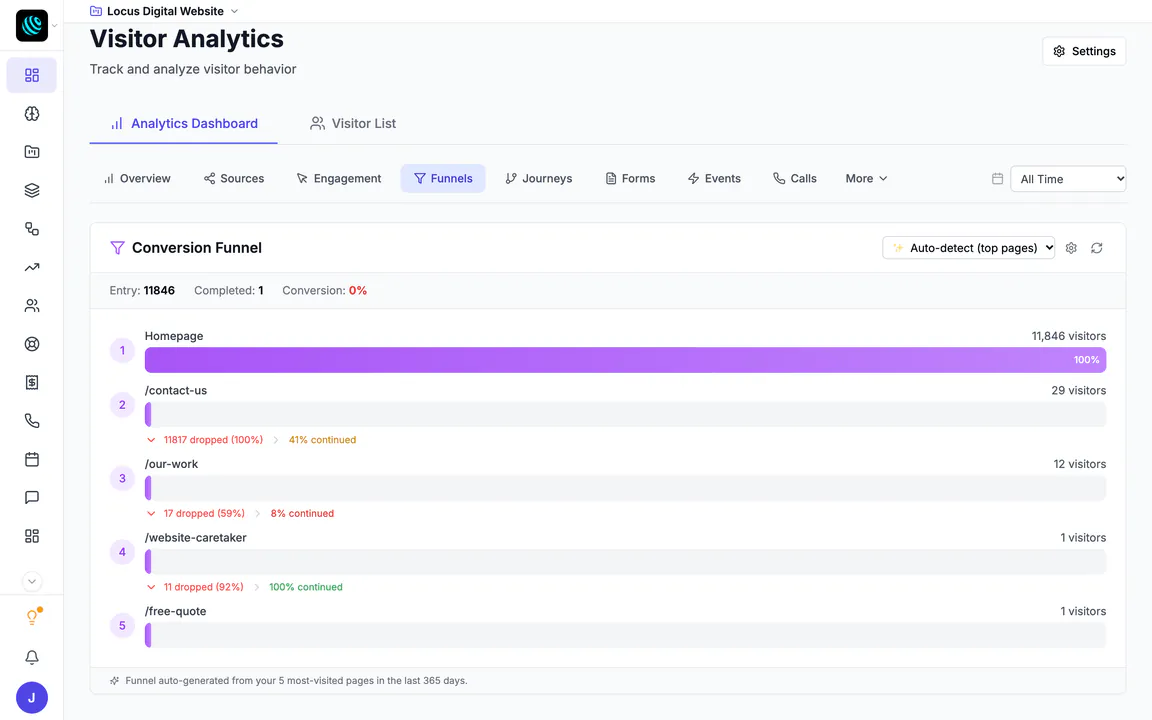
Task: Select the Funnels sub-tab
Action: coord(443,179)
